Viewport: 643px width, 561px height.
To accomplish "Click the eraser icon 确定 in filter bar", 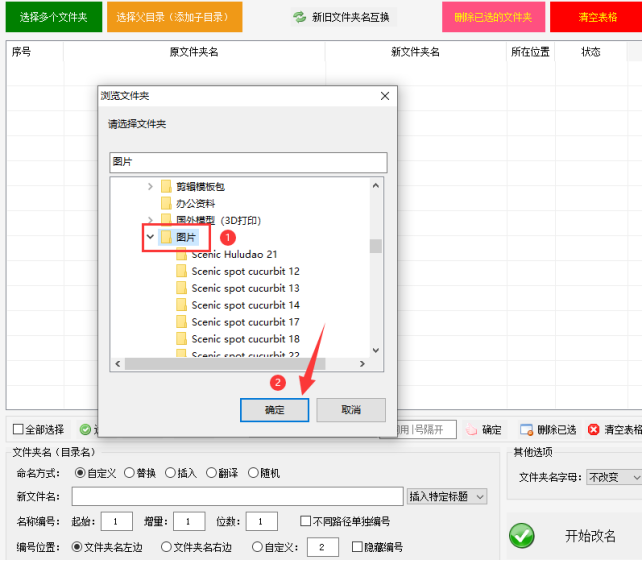I will [472, 429].
